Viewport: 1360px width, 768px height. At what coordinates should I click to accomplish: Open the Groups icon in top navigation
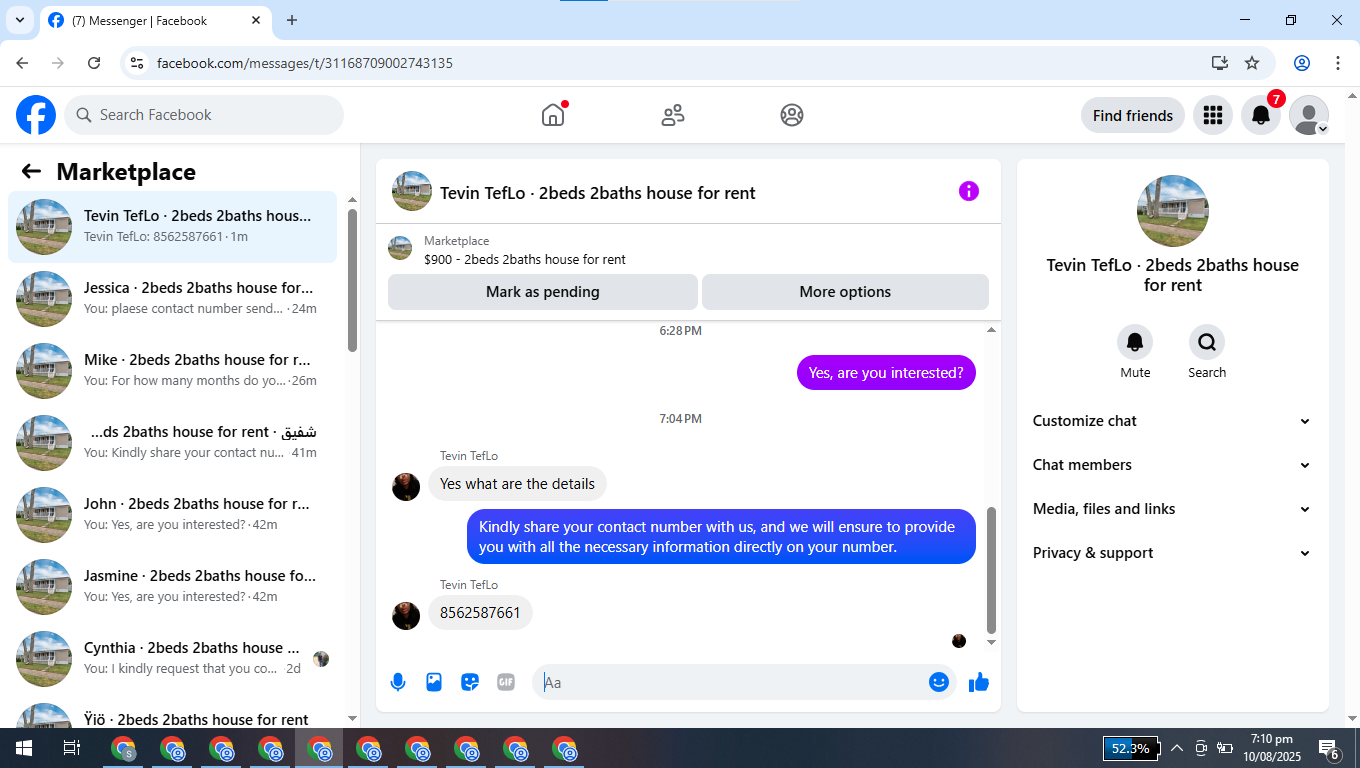point(792,115)
